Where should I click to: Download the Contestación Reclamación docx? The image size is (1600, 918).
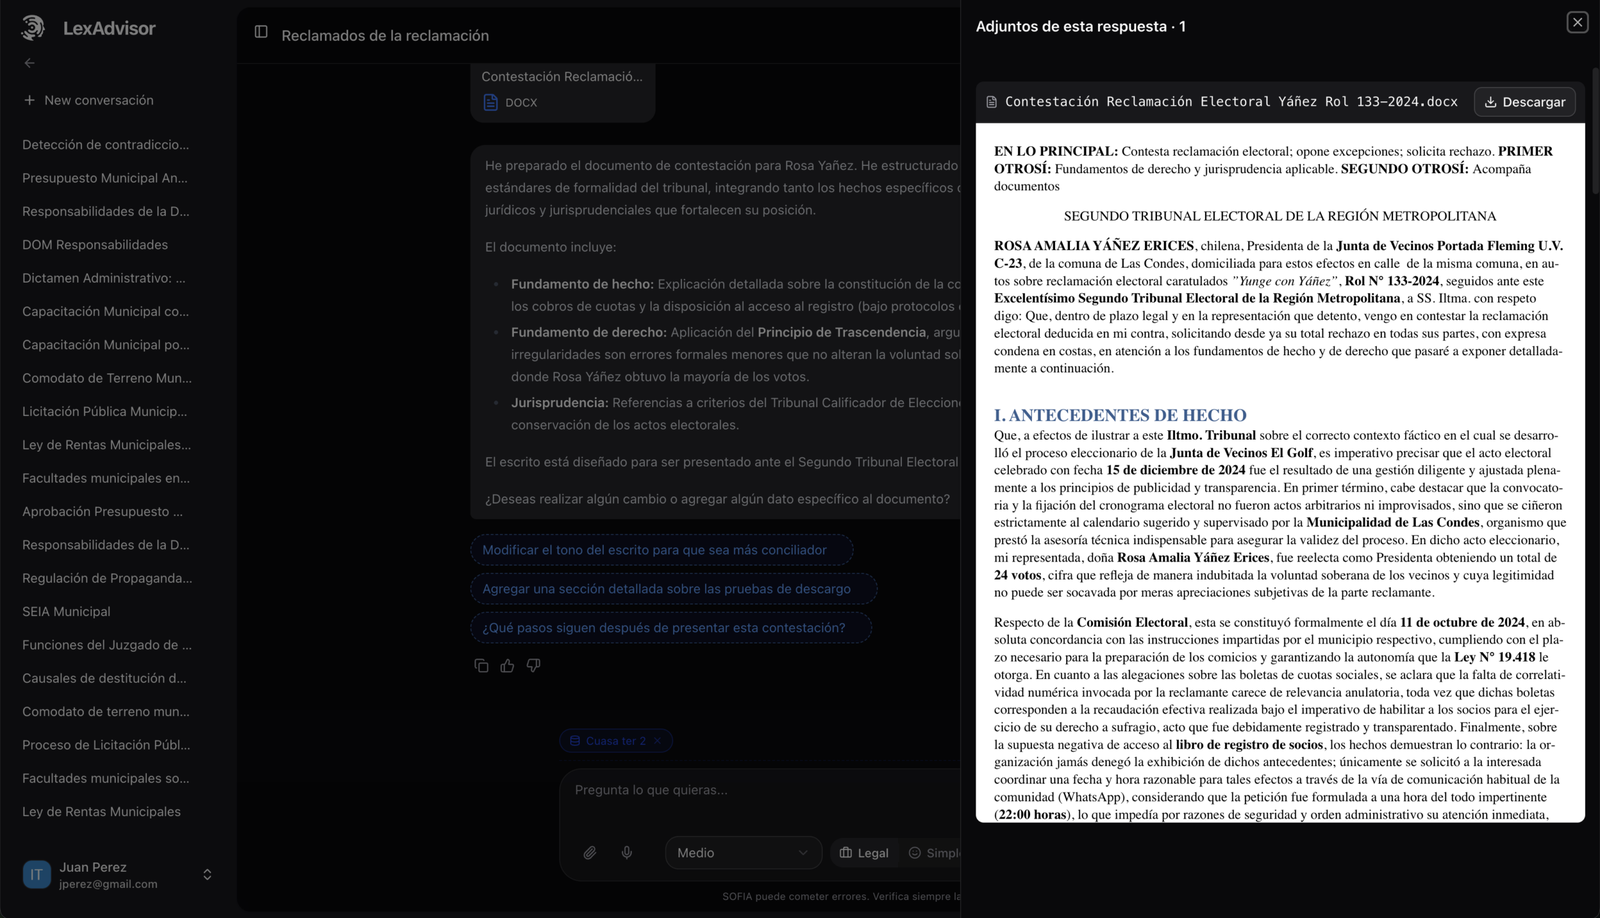tap(1524, 102)
